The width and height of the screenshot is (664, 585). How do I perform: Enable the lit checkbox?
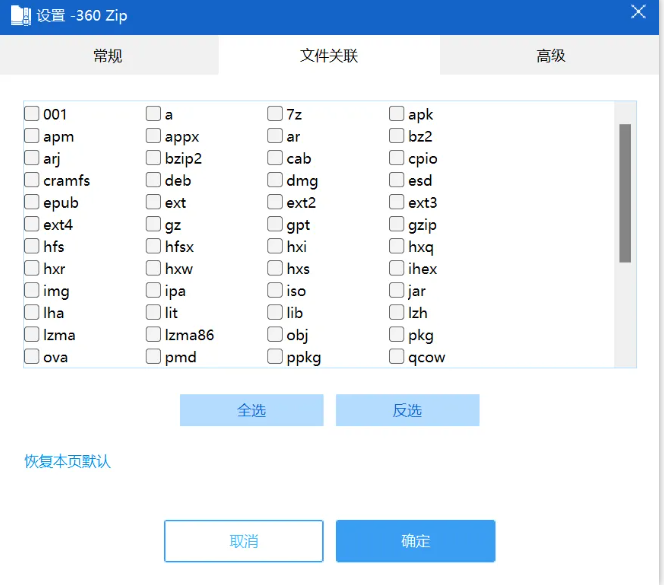(x=153, y=312)
